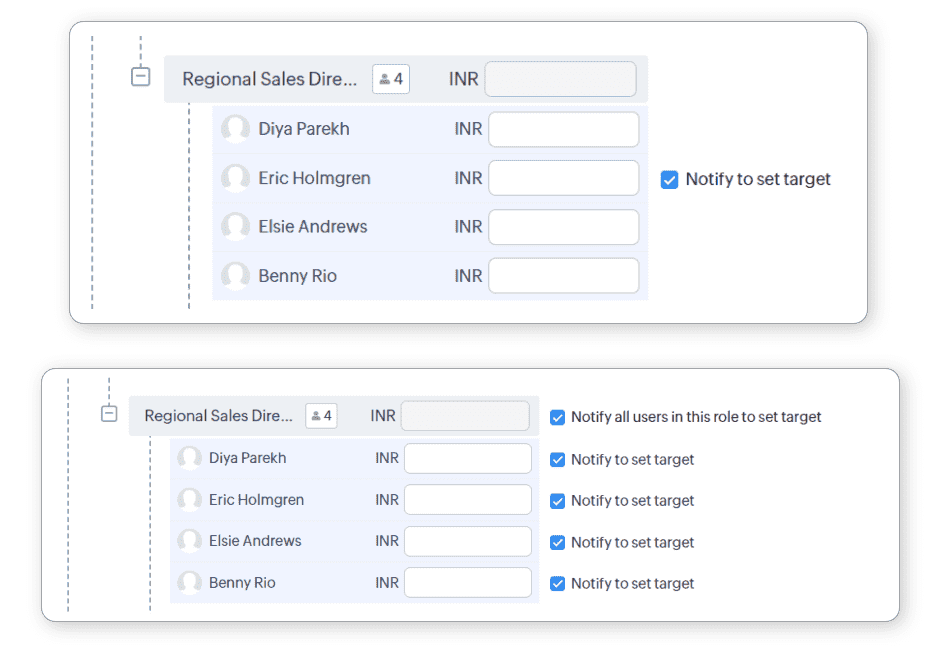Collapse Regional Sales role in the lower panel
941x662 pixels.
(x=109, y=414)
